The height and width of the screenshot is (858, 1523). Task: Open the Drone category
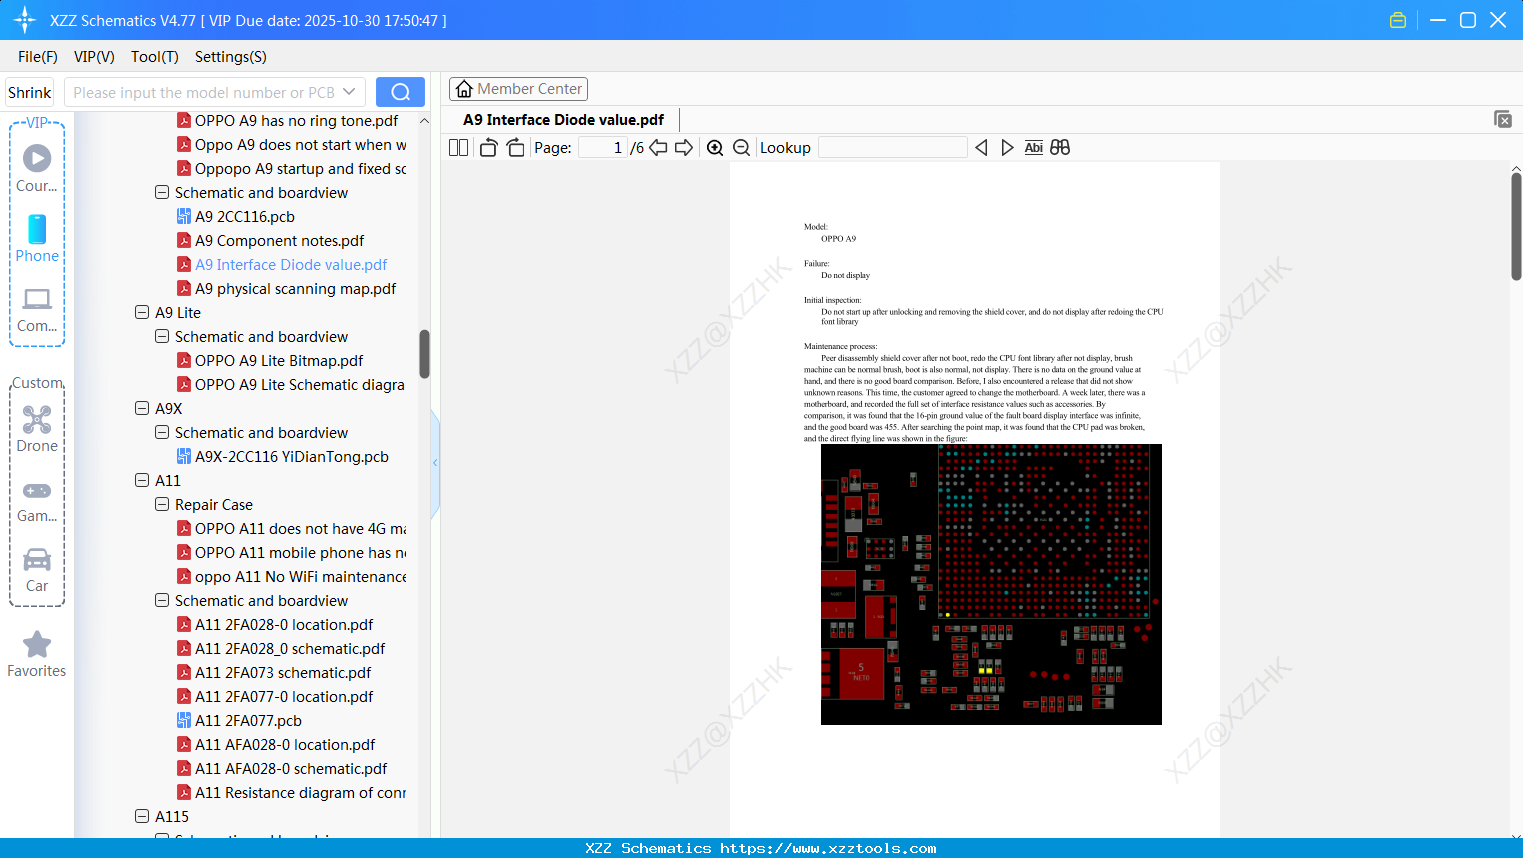[37, 429]
